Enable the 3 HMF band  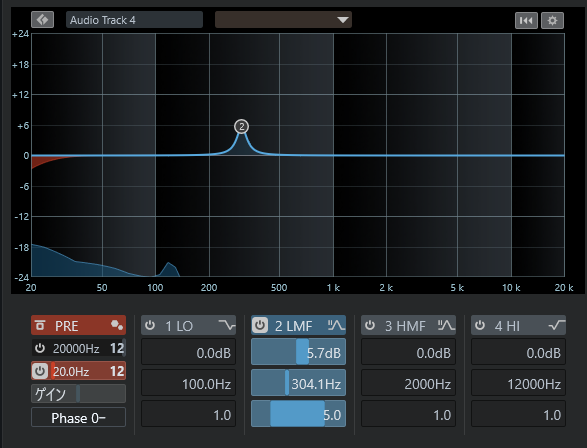coord(370,325)
